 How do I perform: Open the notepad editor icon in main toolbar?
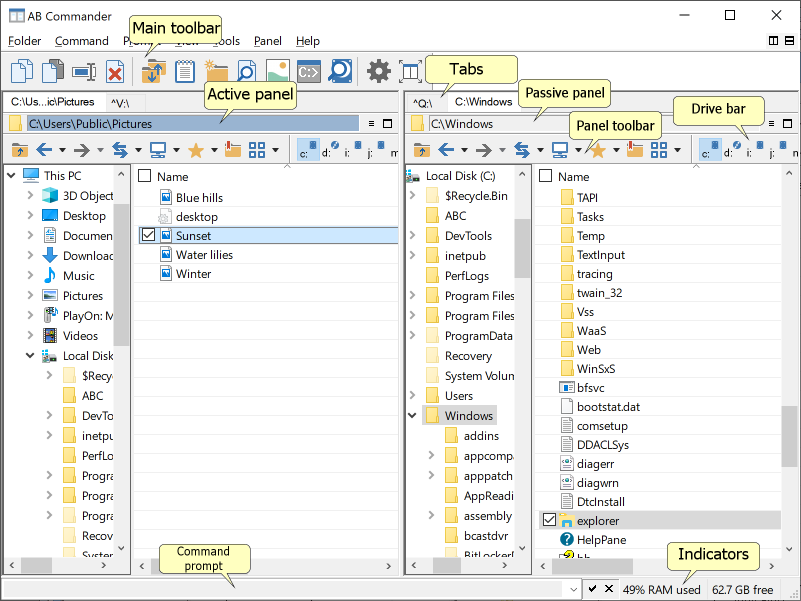click(x=184, y=71)
